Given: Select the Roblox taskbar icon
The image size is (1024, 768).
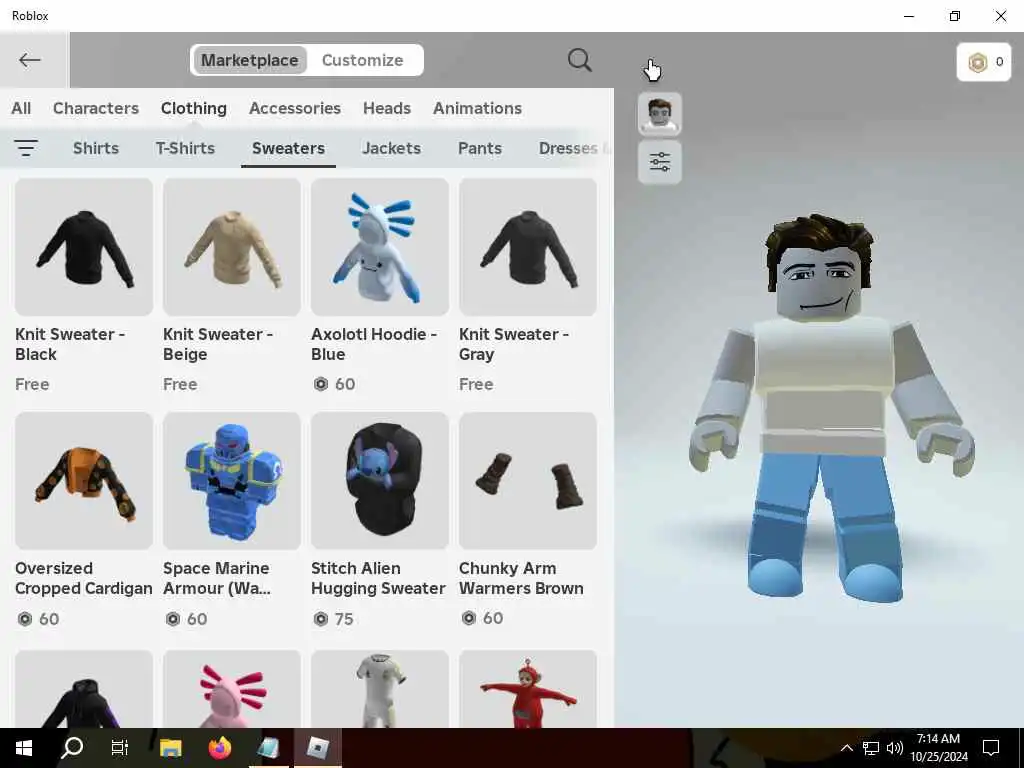Looking at the screenshot, I should 317,747.
